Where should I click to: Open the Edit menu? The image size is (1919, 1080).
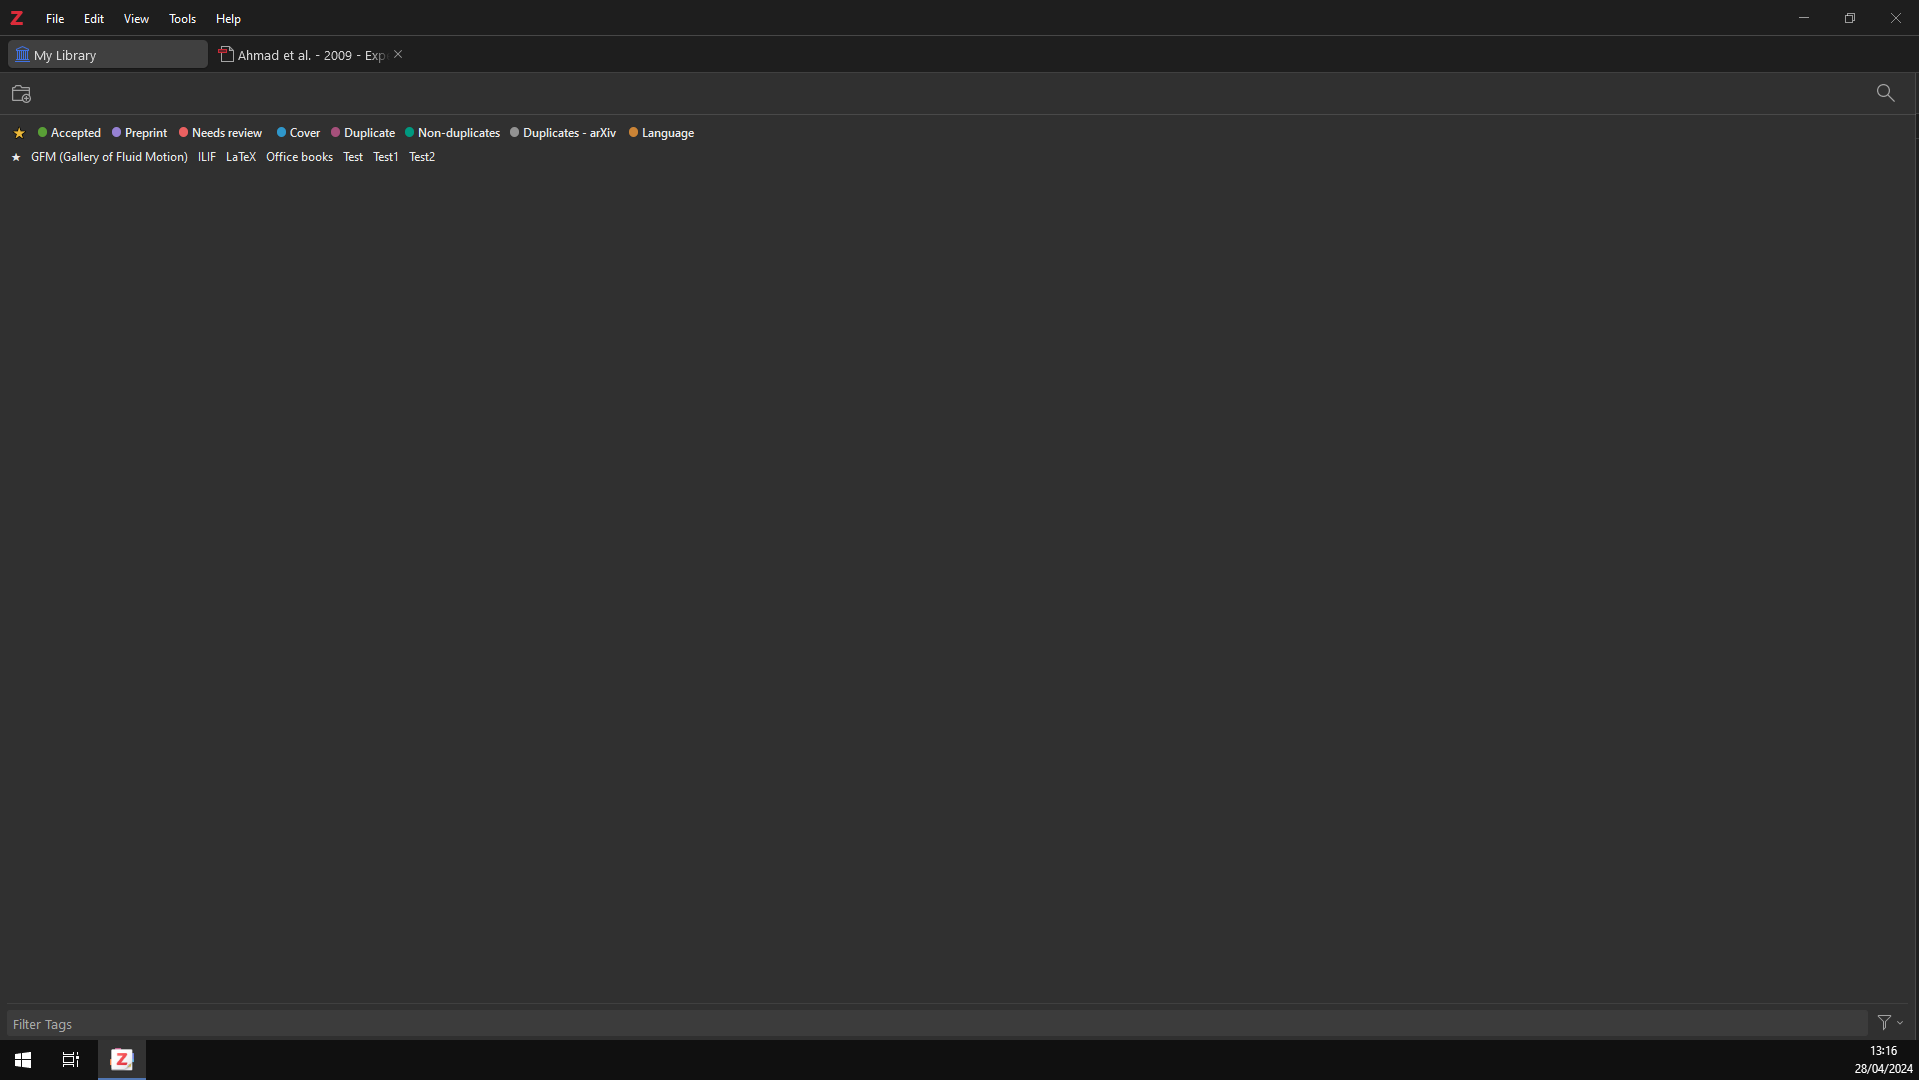[x=94, y=19]
